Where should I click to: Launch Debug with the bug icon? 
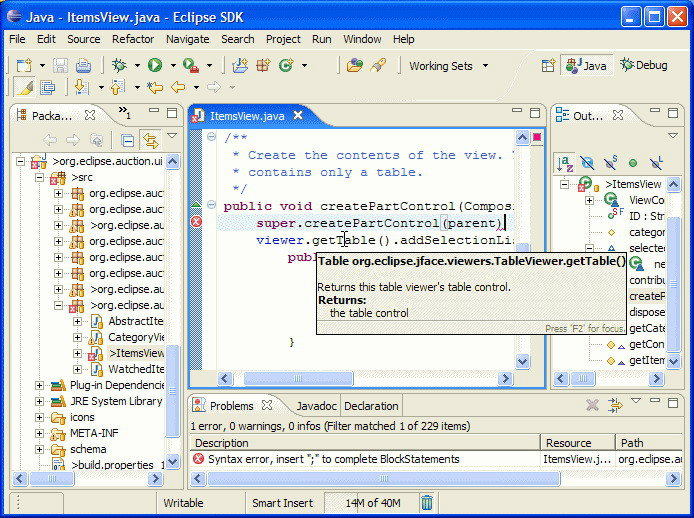coord(119,66)
